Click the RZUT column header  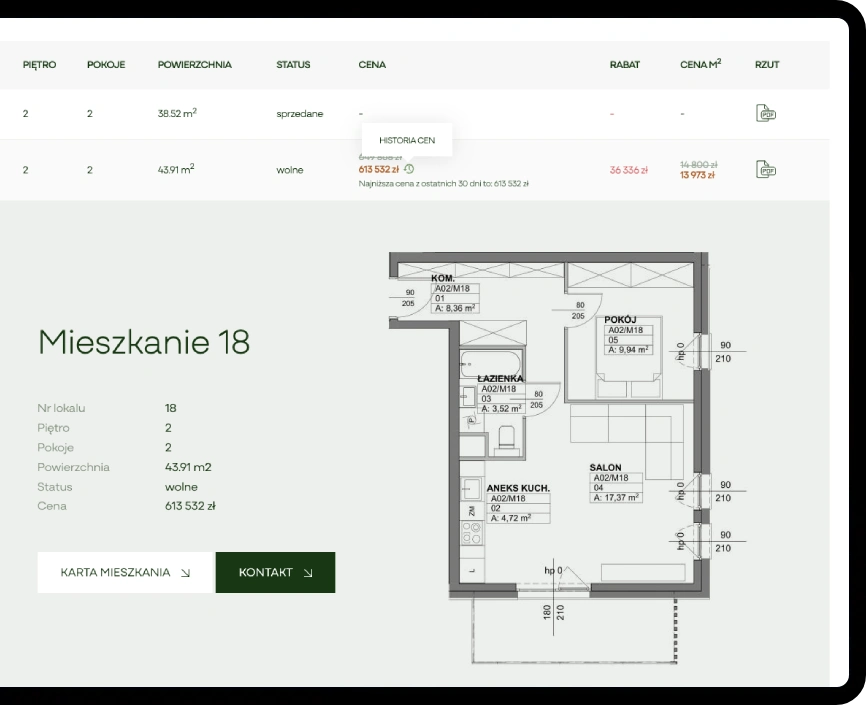[x=767, y=65]
